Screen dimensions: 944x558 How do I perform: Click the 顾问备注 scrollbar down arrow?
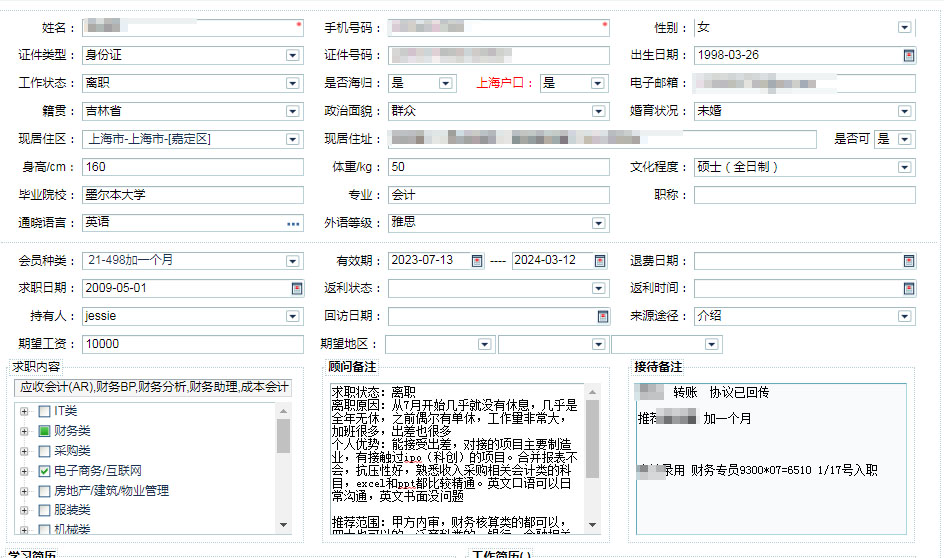point(592,525)
